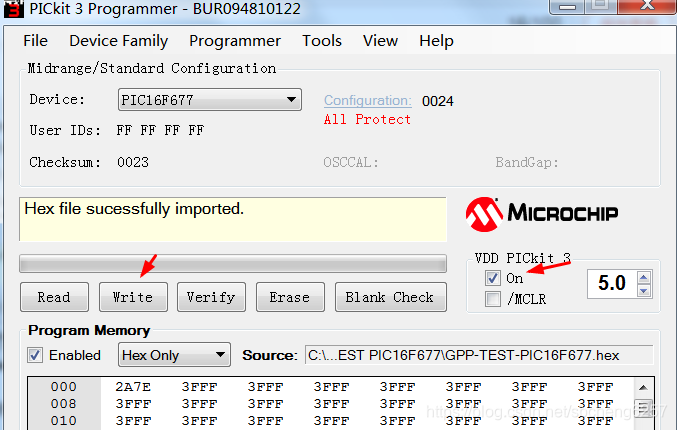Image resolution: width=677 pixels, height=430 pixels.
Task: Toggle Program Memory Enabled checkbox
Action: [35, 355]
